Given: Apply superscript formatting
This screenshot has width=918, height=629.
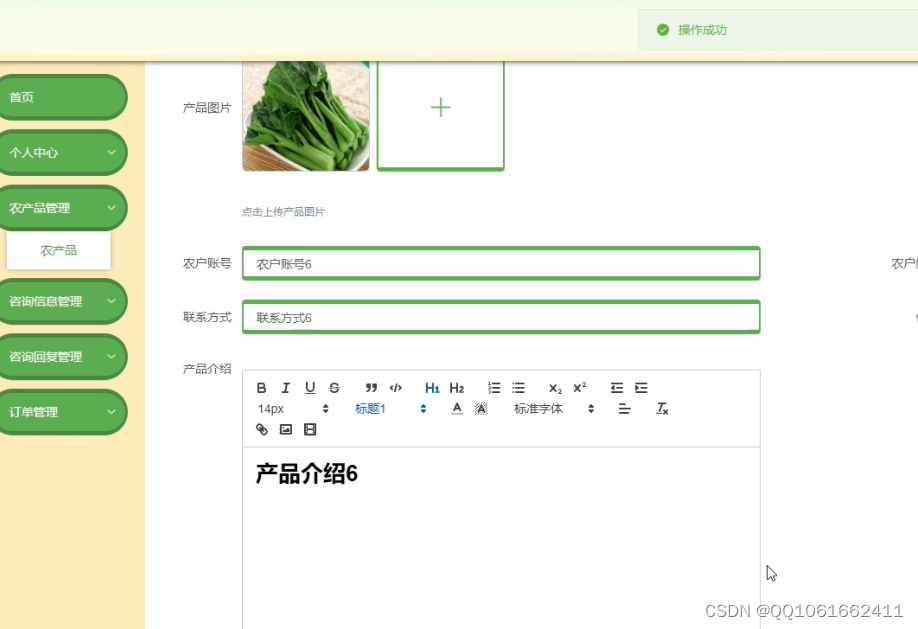Looking at the screenshot, I should click(578, 388).
